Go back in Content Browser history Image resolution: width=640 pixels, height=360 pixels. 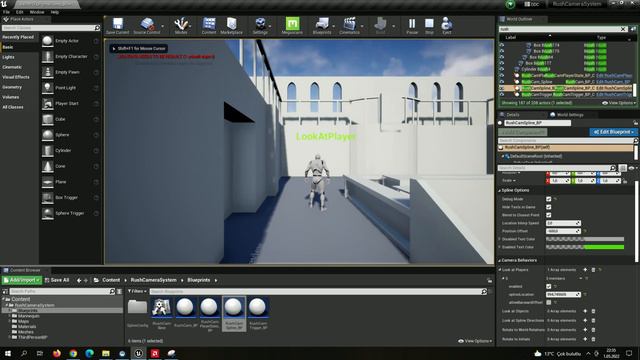[x=79, y=280]
